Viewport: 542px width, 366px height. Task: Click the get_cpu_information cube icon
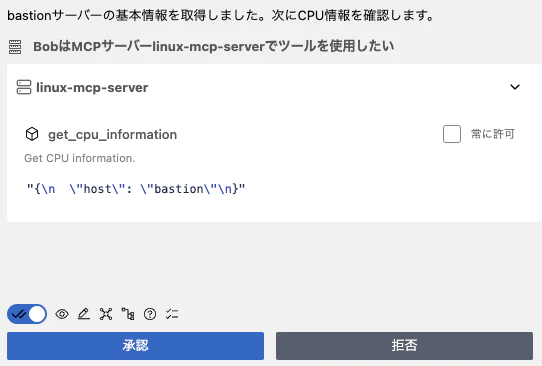(32, 134)
